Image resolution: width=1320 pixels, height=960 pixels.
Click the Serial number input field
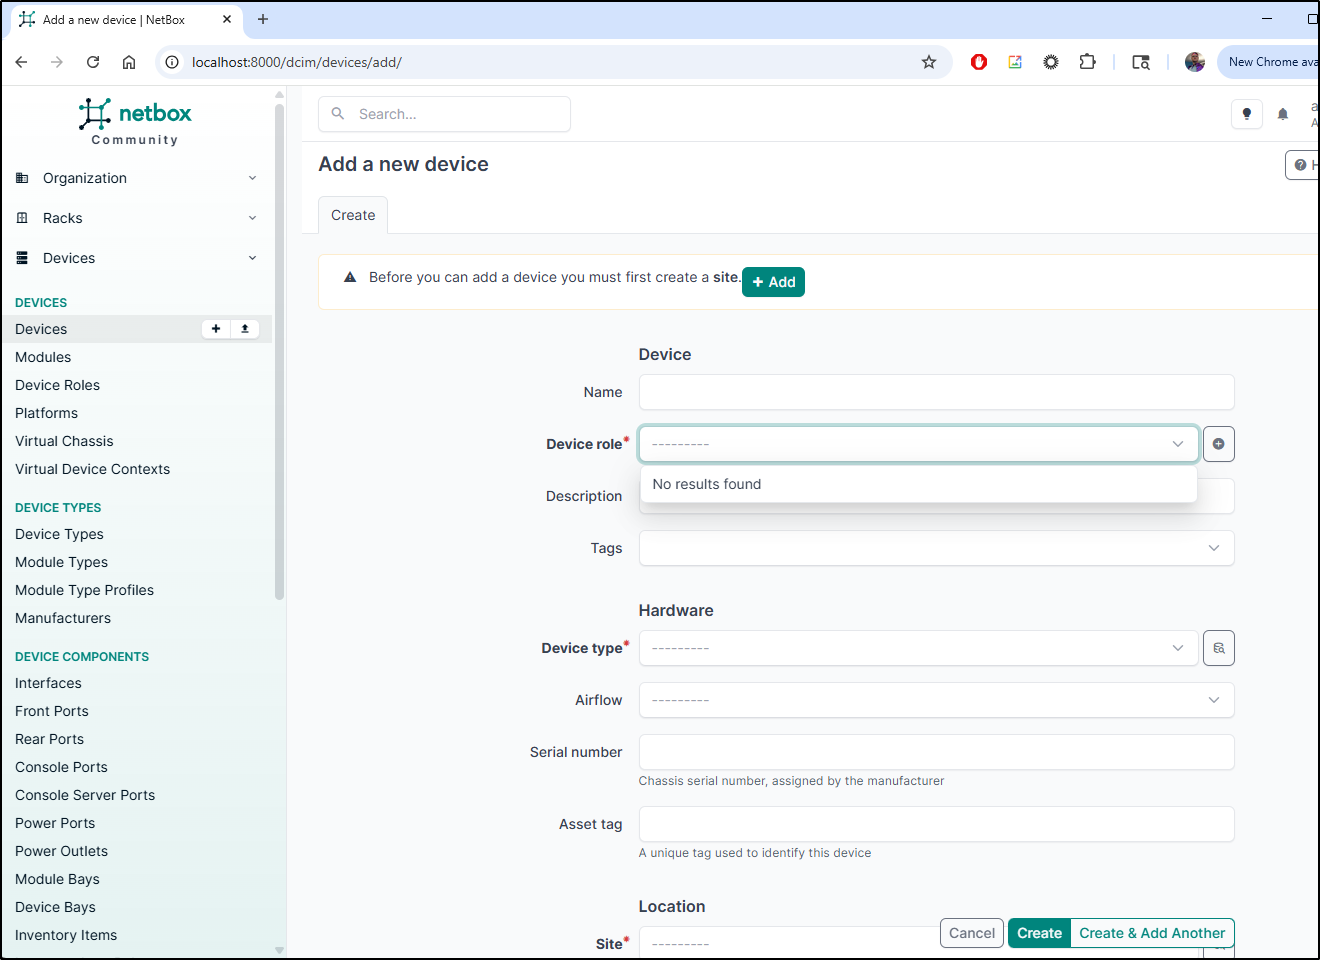pyautogui.click(x=935, y=752)
